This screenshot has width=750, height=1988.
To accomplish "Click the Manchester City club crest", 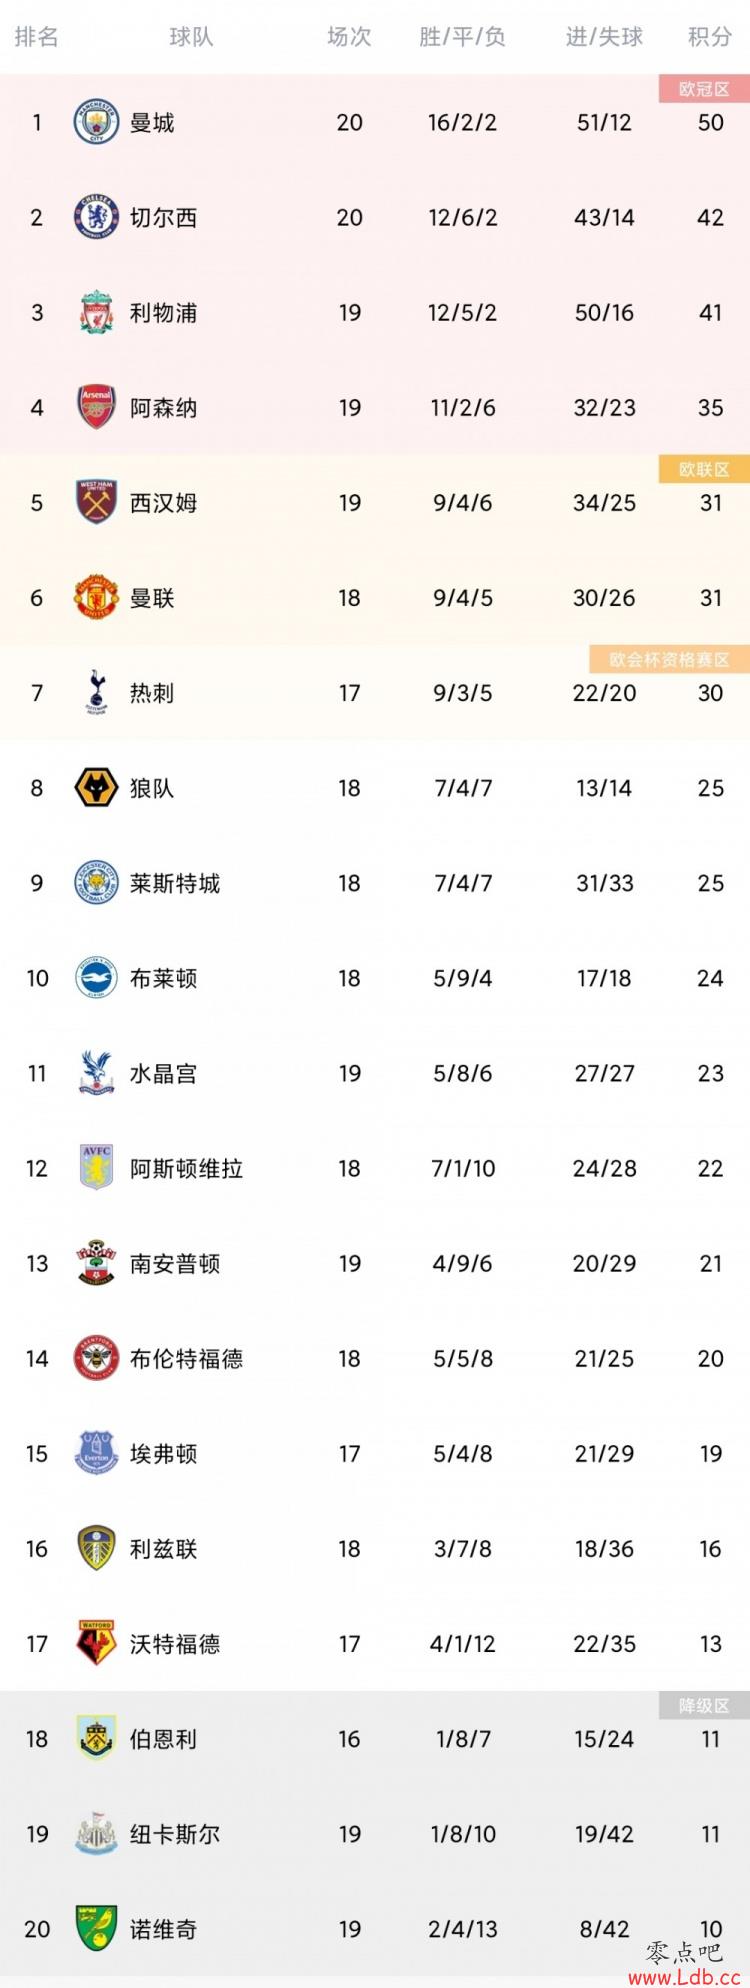I will click(x=97, y=122).
